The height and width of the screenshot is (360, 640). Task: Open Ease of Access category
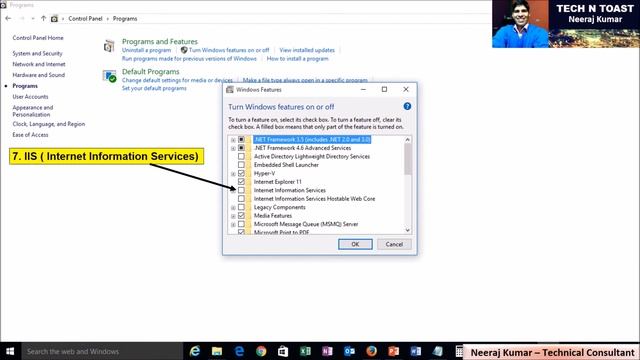[x=30, y=135]
